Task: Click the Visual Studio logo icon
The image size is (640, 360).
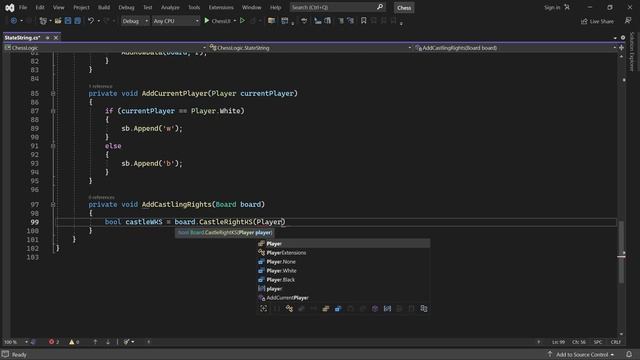Action: tap(9, 7)
